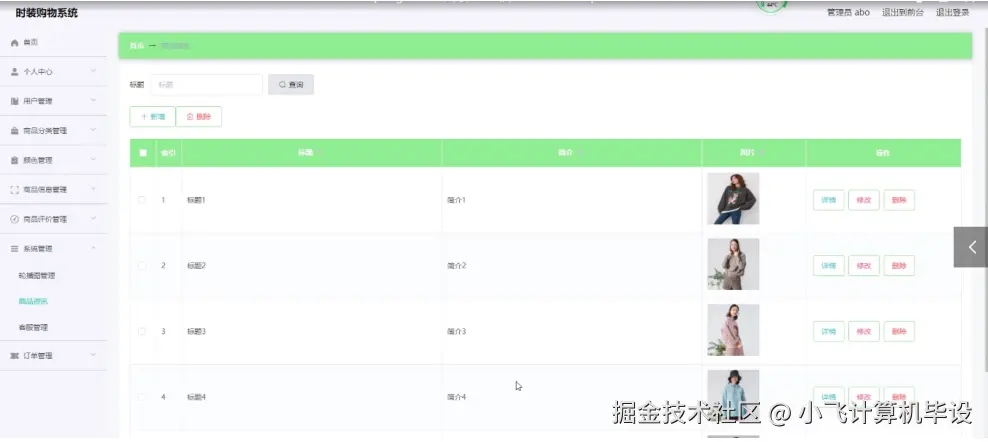Check the checkbox for row 标题1
Screen dimensions: 988x442
coord(142,200)
